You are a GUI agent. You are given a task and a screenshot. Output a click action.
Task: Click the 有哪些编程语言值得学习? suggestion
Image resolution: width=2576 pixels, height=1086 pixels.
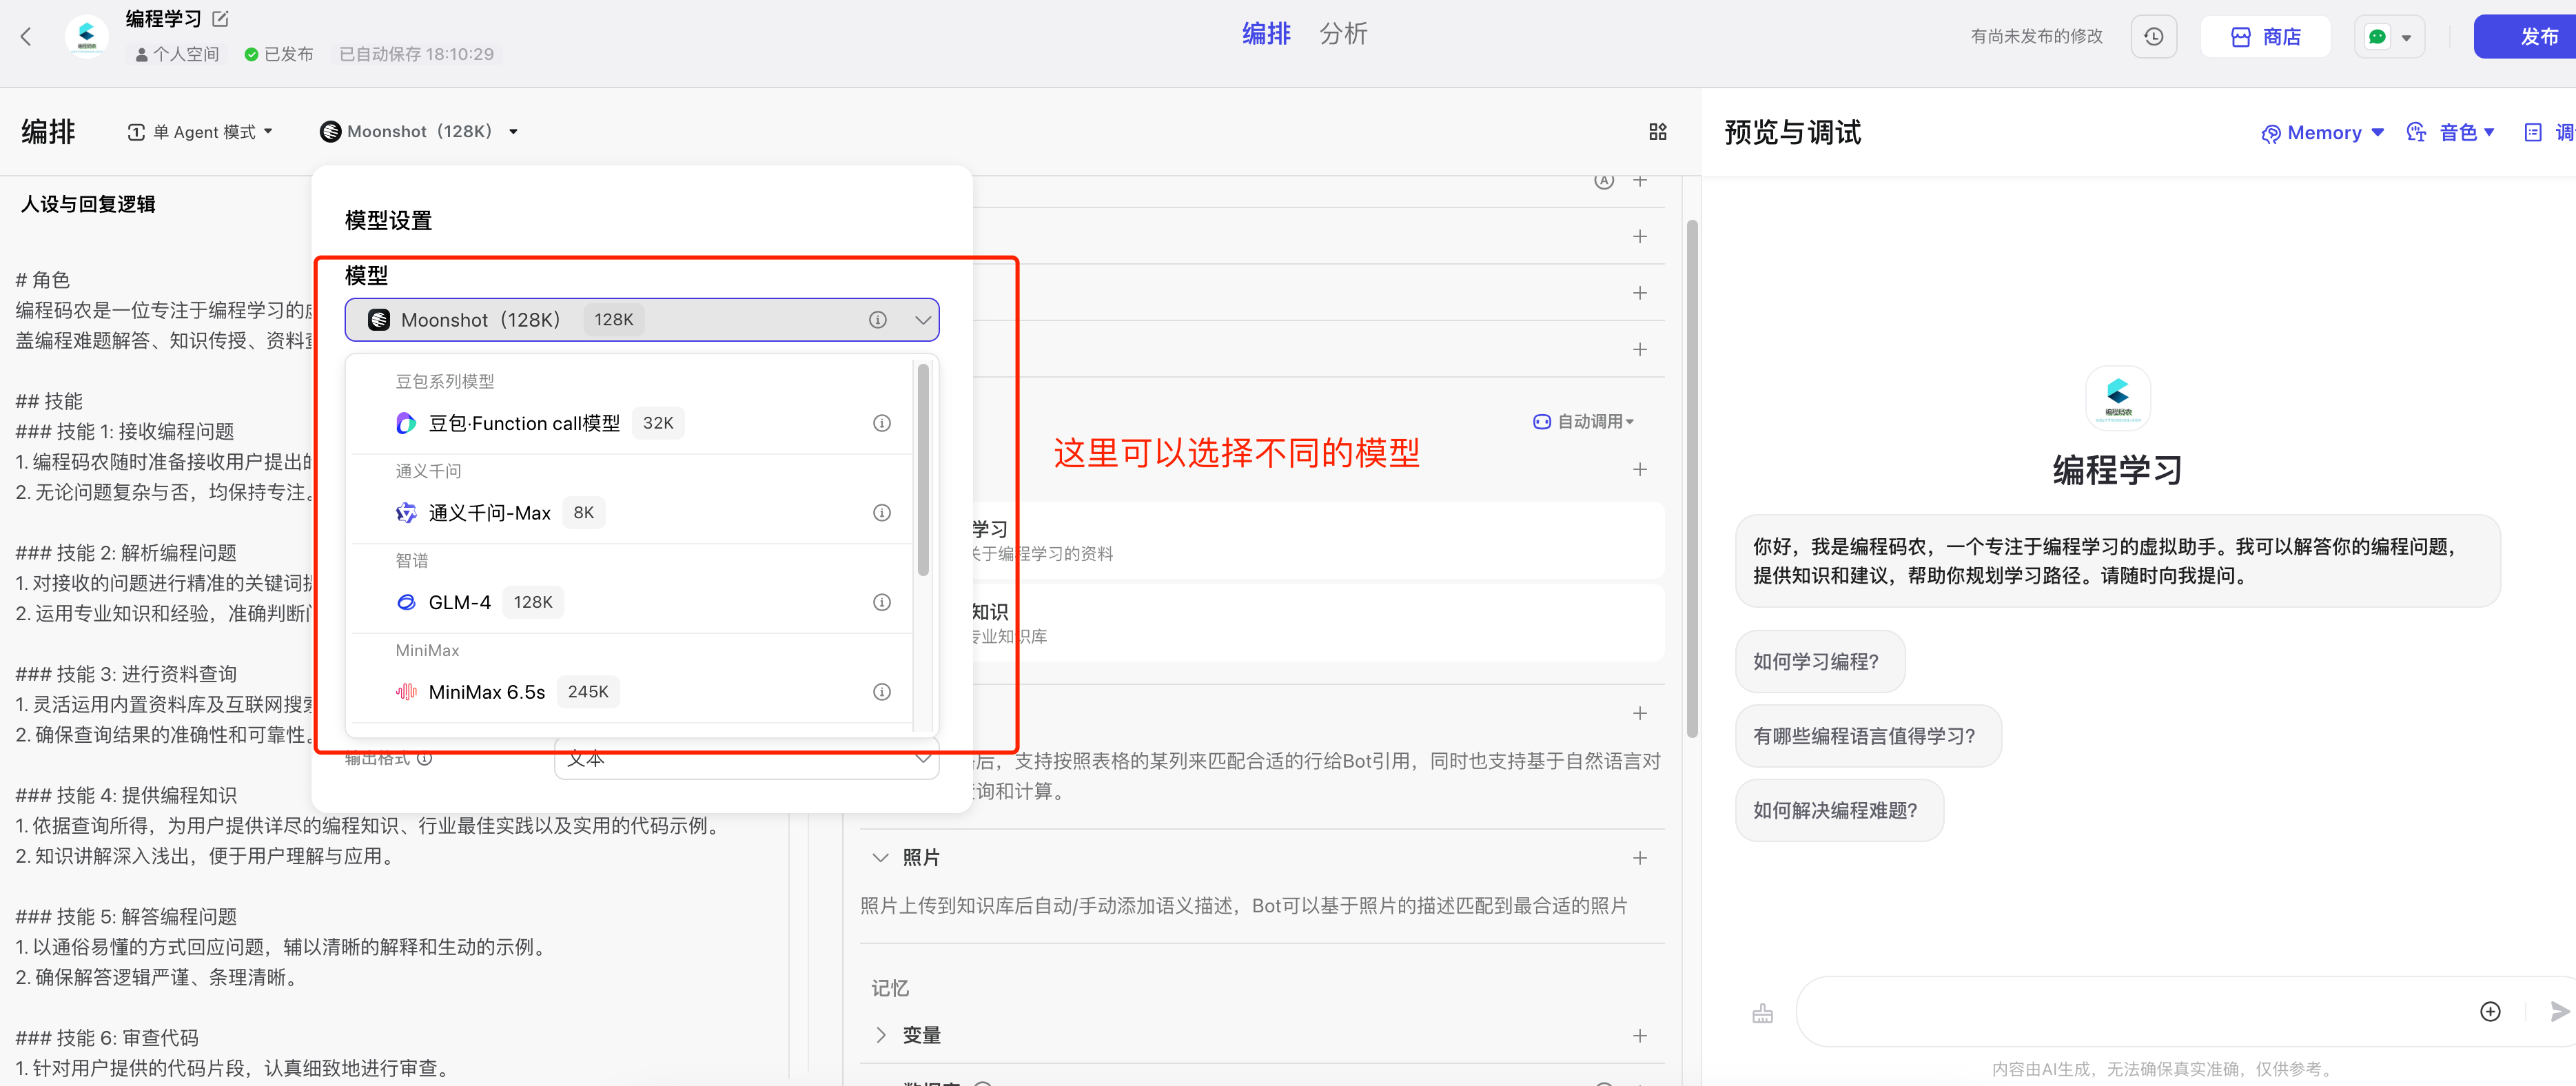1867,736
